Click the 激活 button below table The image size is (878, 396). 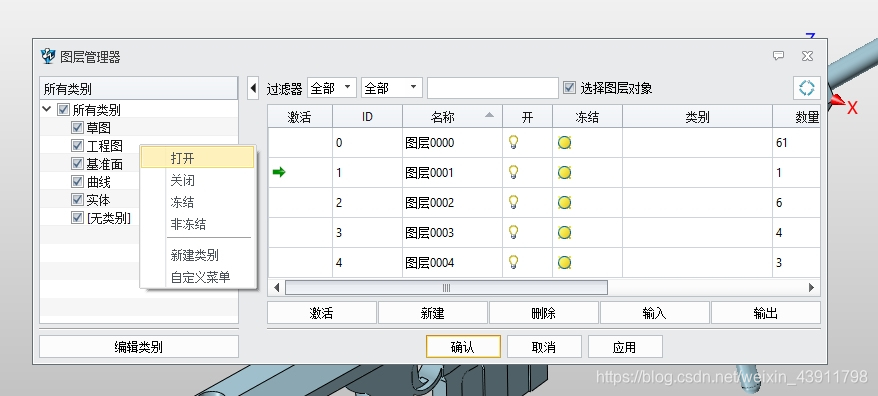point(321,313)
